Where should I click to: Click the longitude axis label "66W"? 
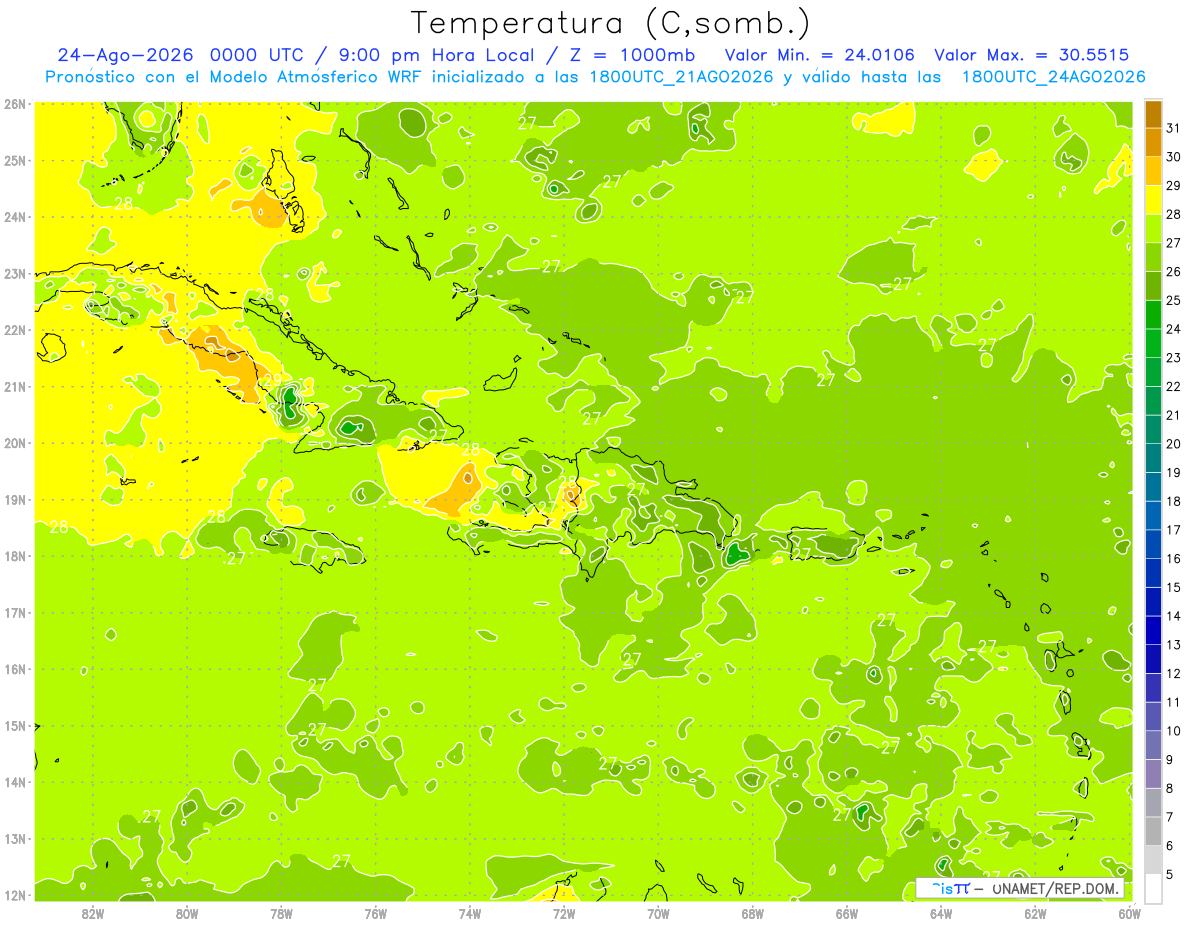coord(847,913)
